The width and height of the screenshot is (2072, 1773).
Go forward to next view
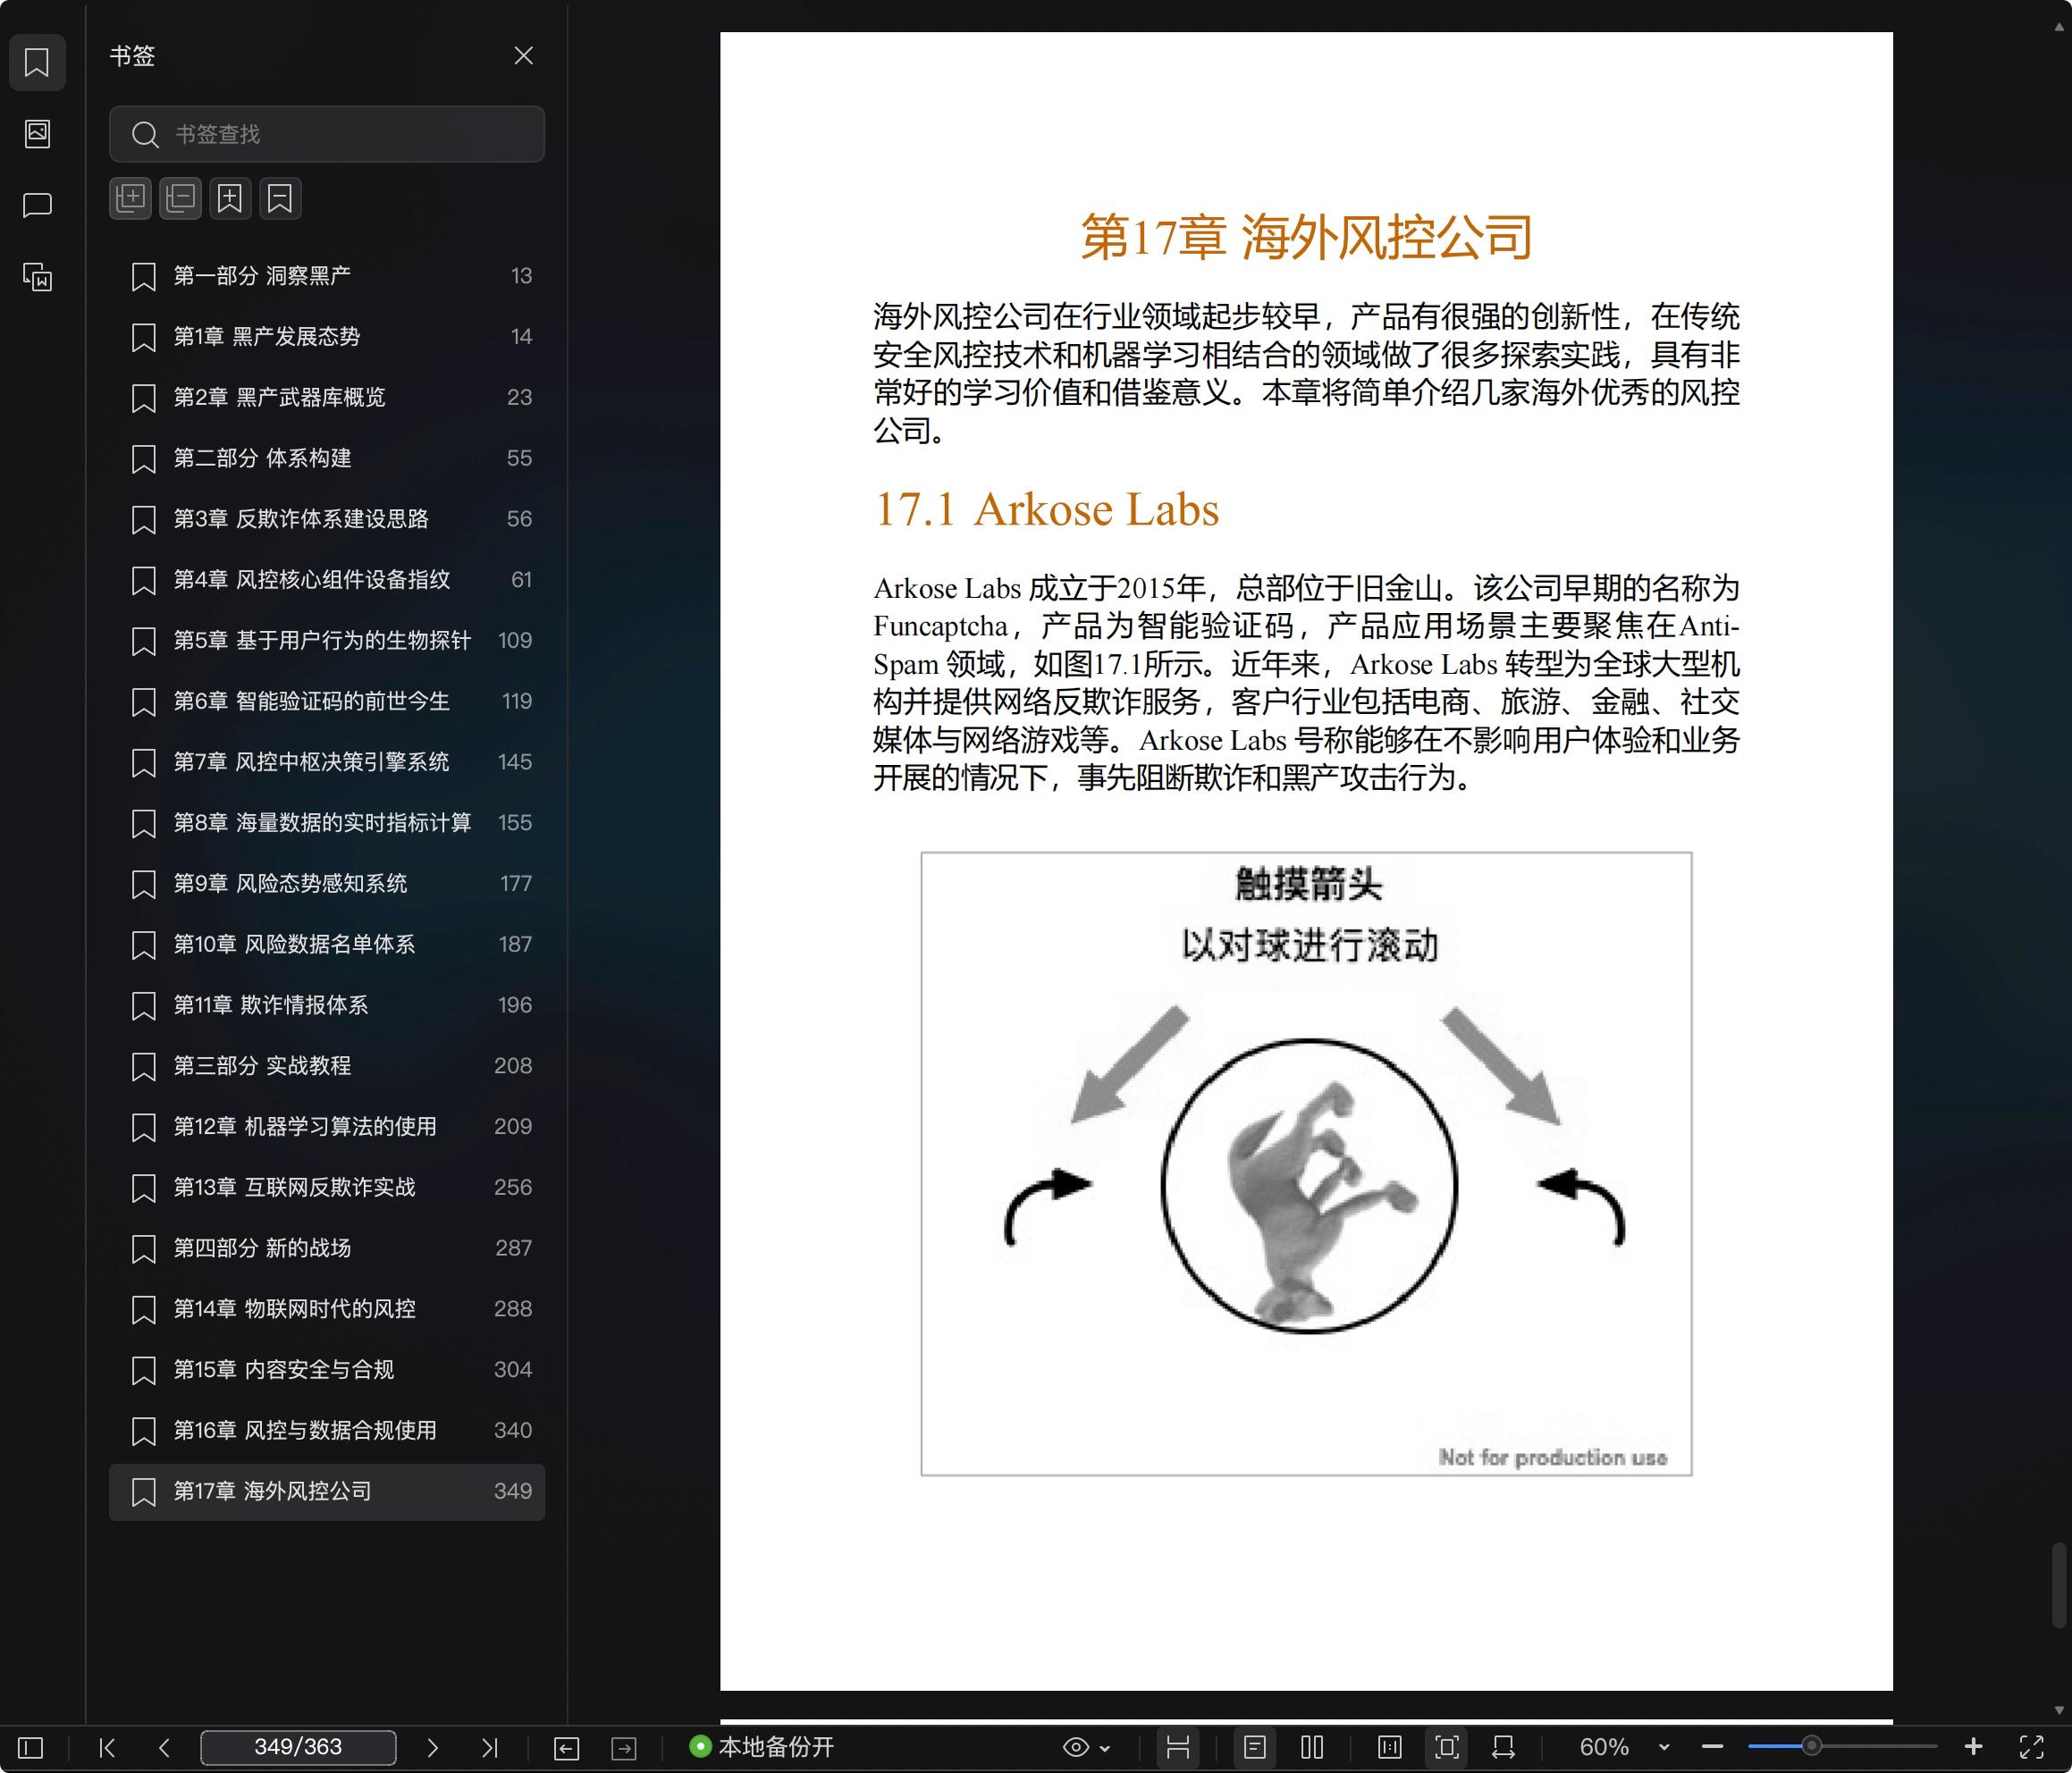tap(624, 1747)
